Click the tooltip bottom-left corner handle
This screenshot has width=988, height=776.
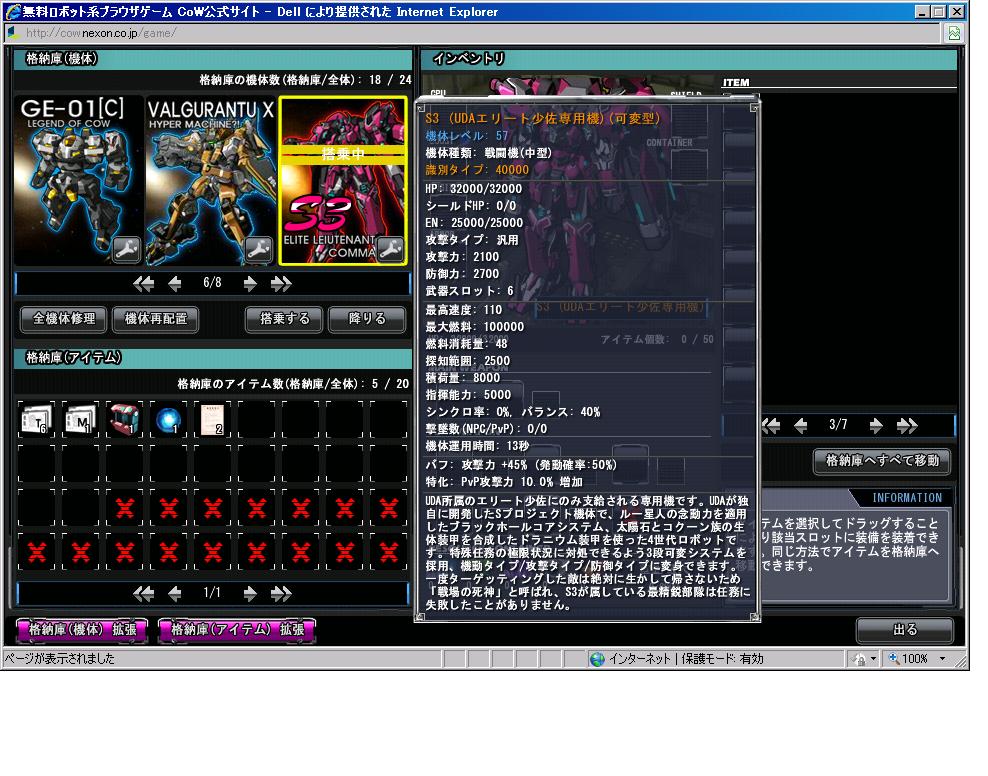coord(421,617)
